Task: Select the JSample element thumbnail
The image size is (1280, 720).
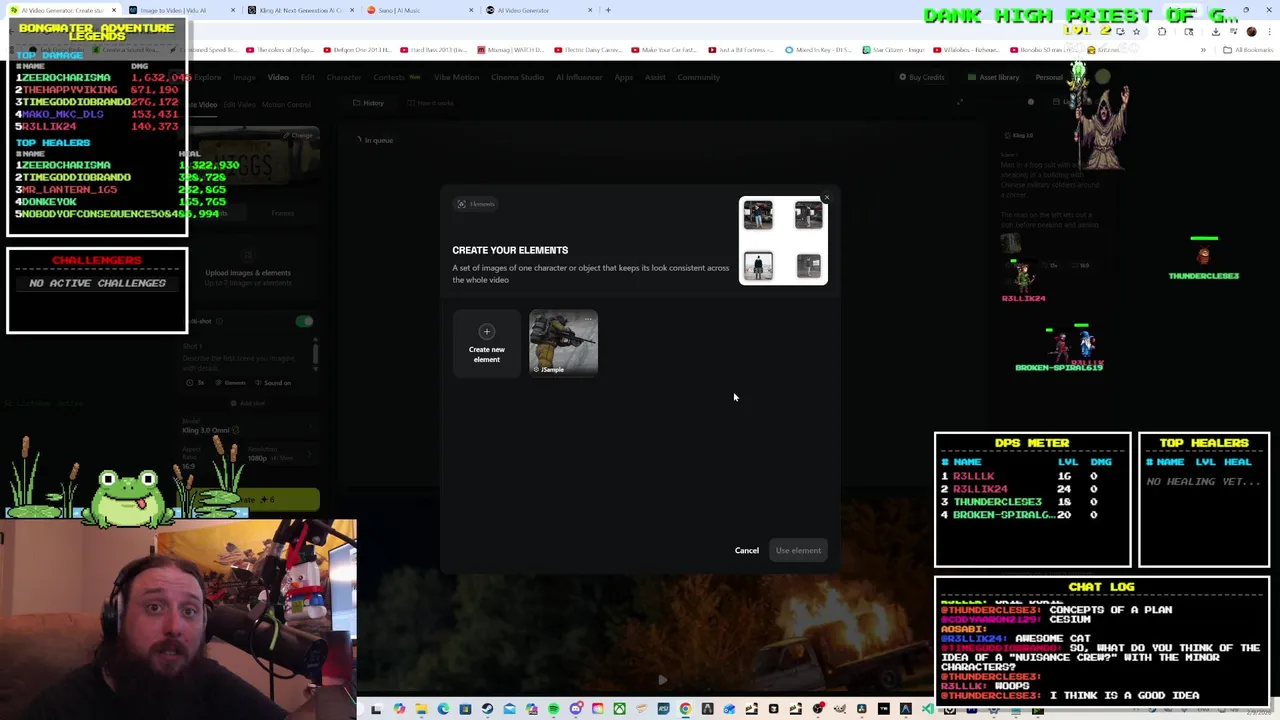Action: [563, 343]
